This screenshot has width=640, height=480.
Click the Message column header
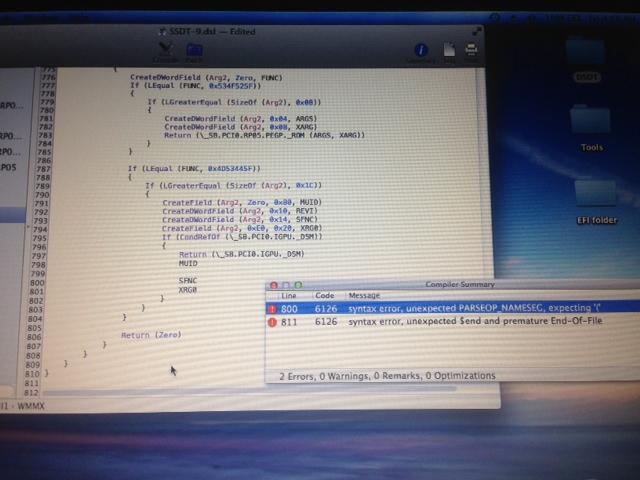(x=364, y=297)
